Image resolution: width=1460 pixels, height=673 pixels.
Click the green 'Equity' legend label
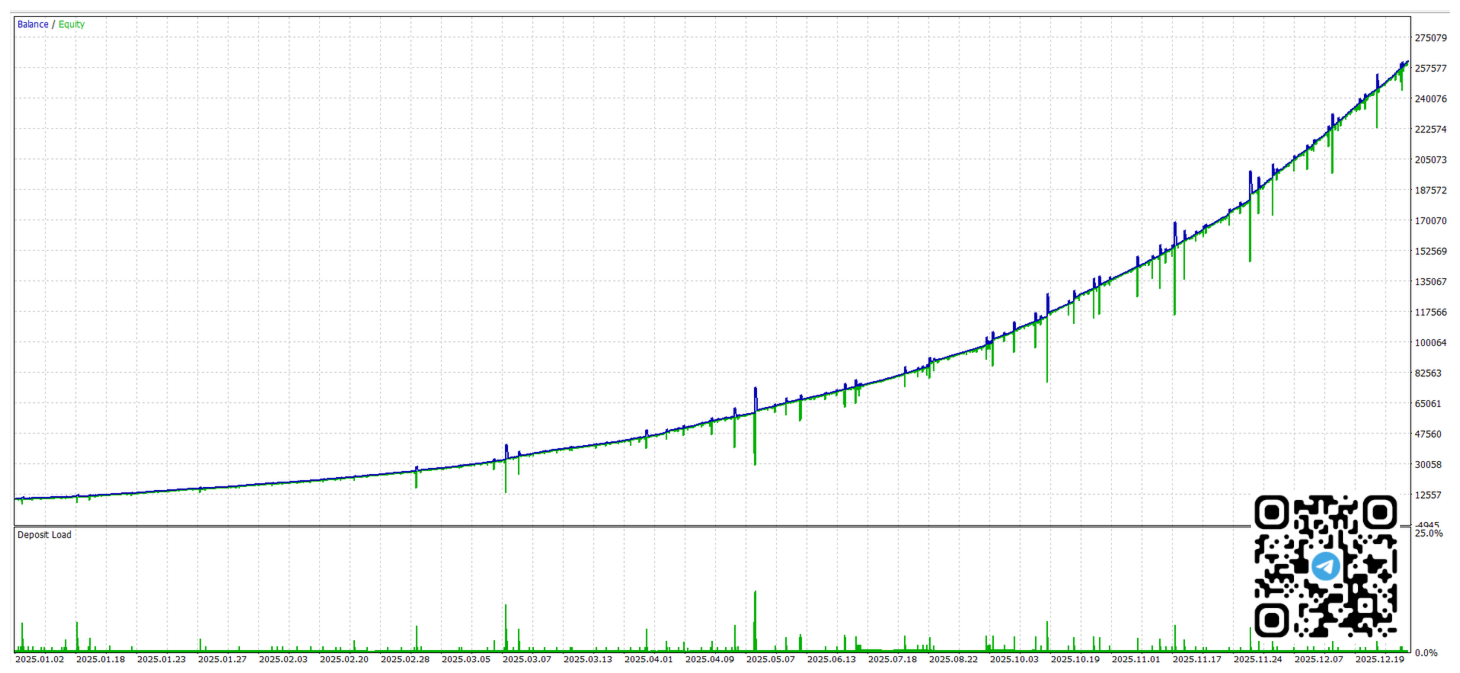click(x=71, y=24)
